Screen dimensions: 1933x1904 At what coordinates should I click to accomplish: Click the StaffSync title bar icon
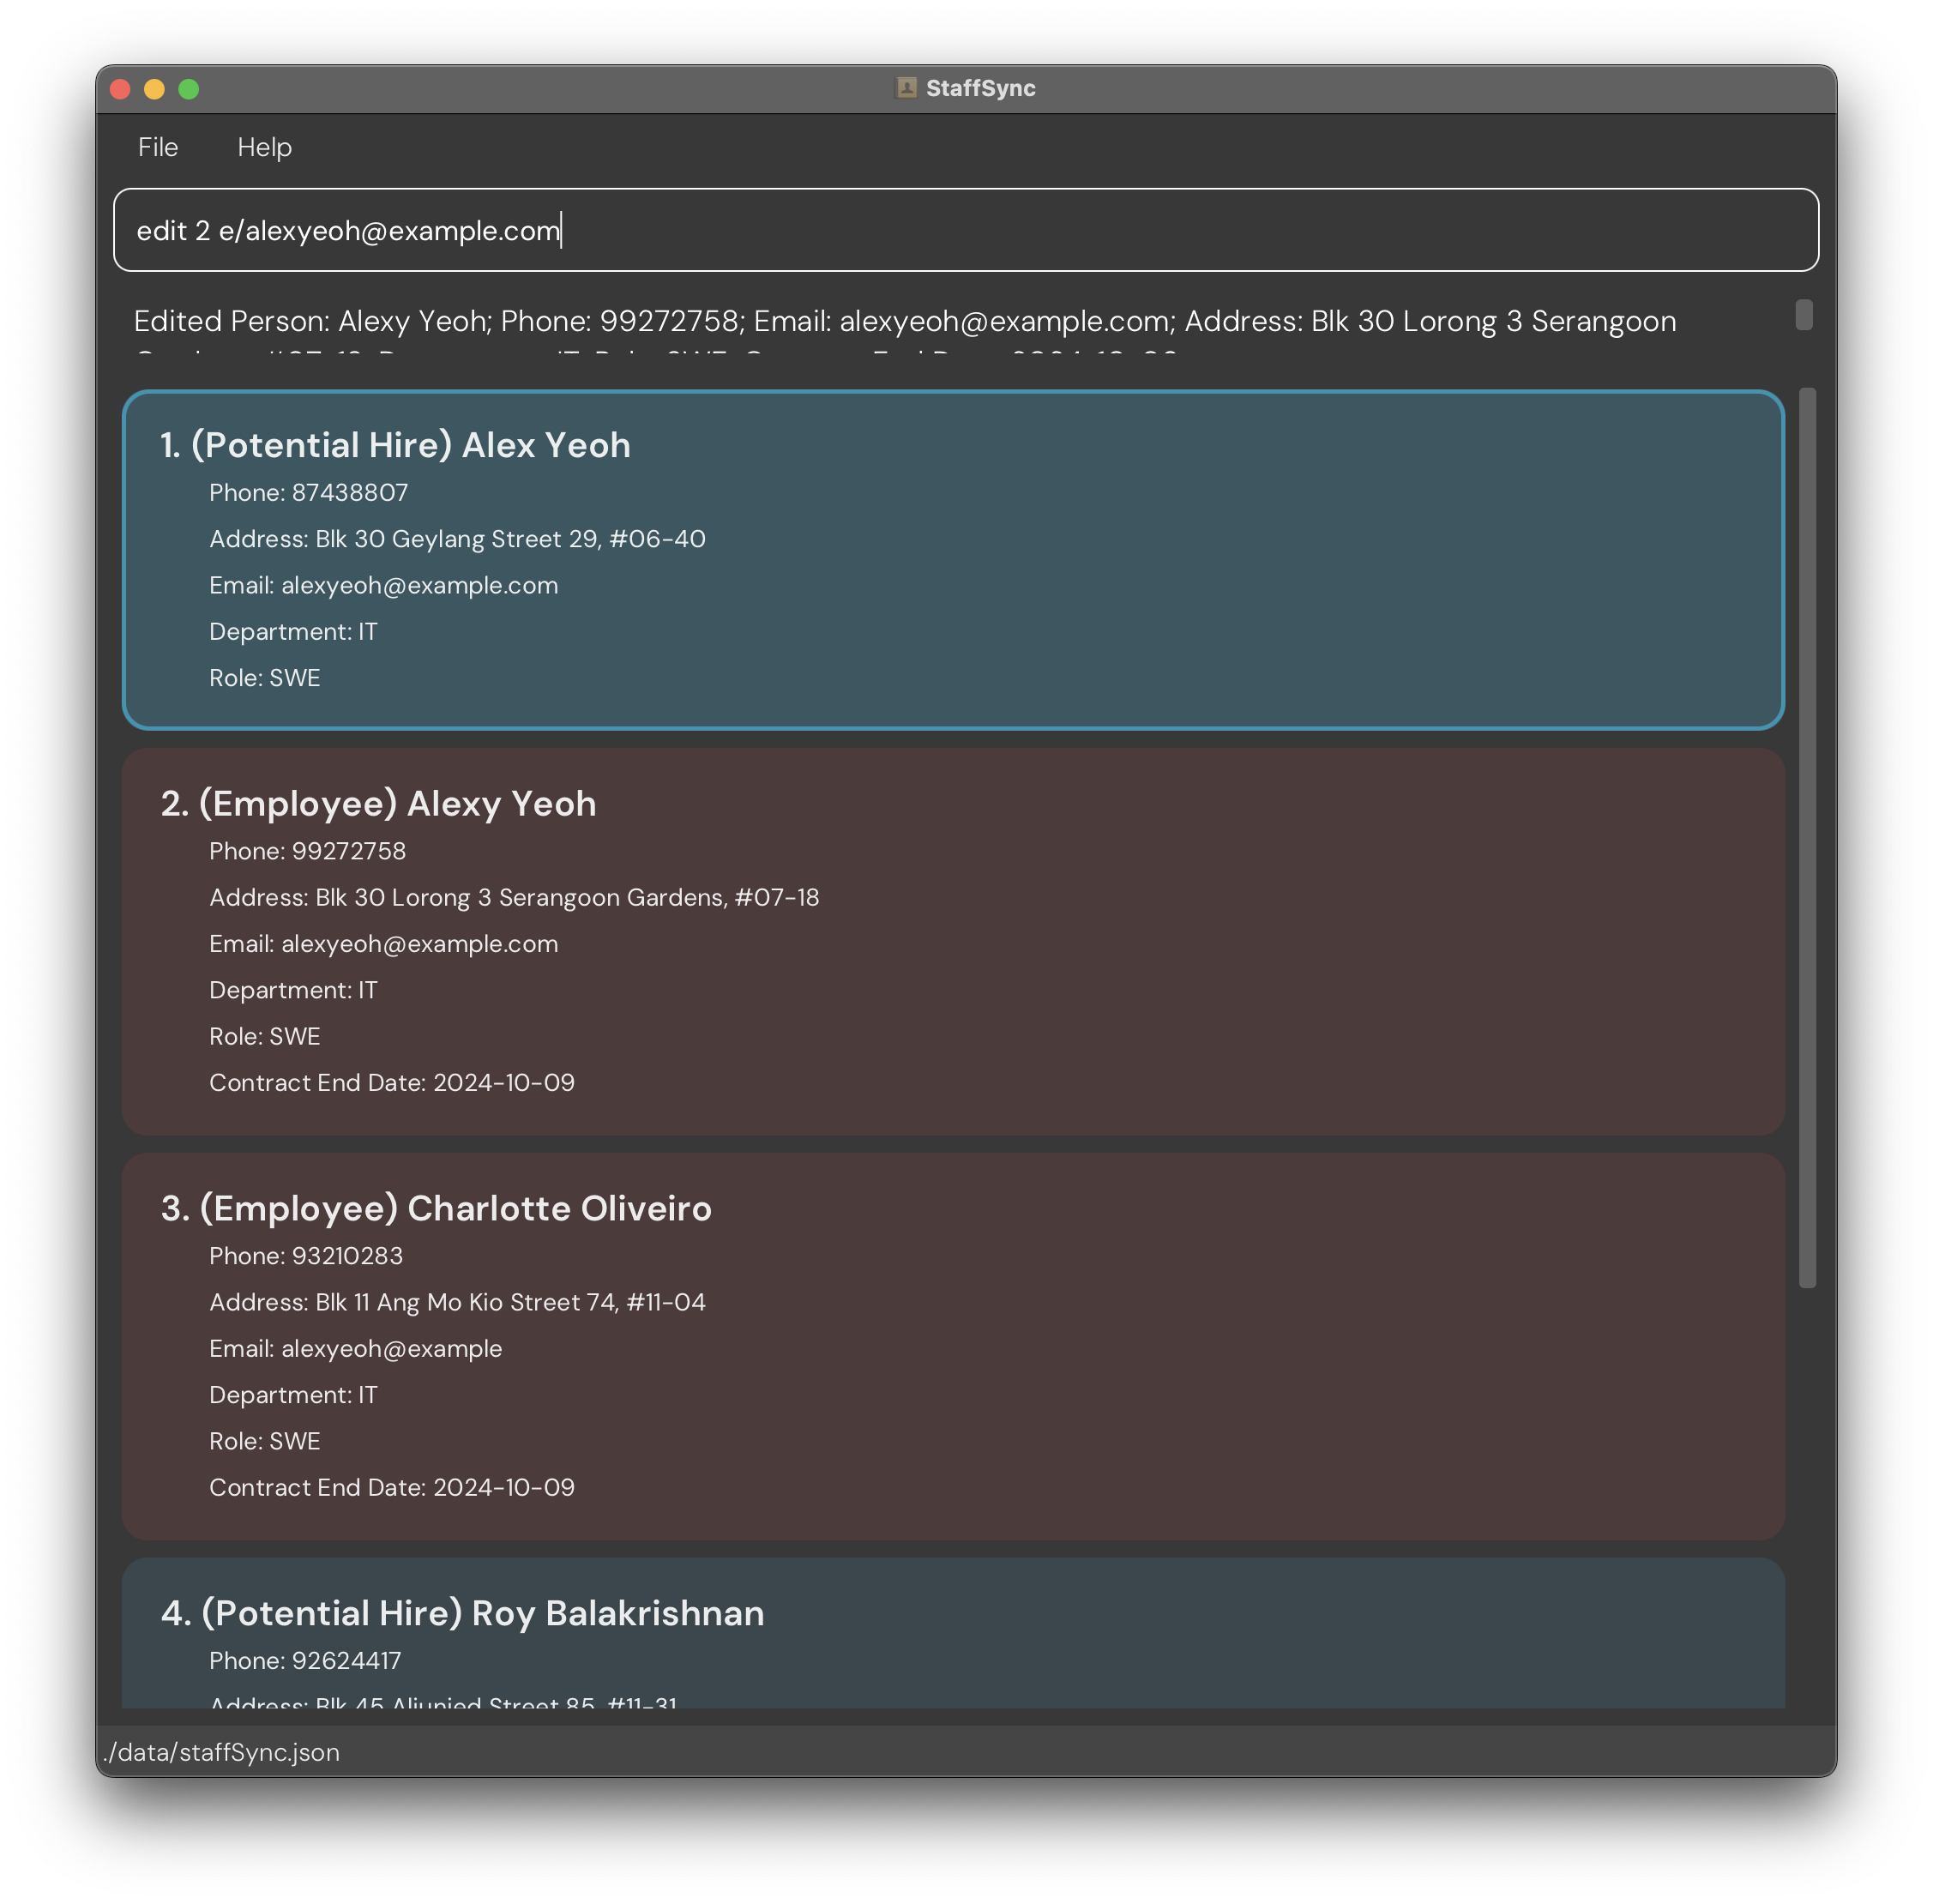tap(906, 88)
